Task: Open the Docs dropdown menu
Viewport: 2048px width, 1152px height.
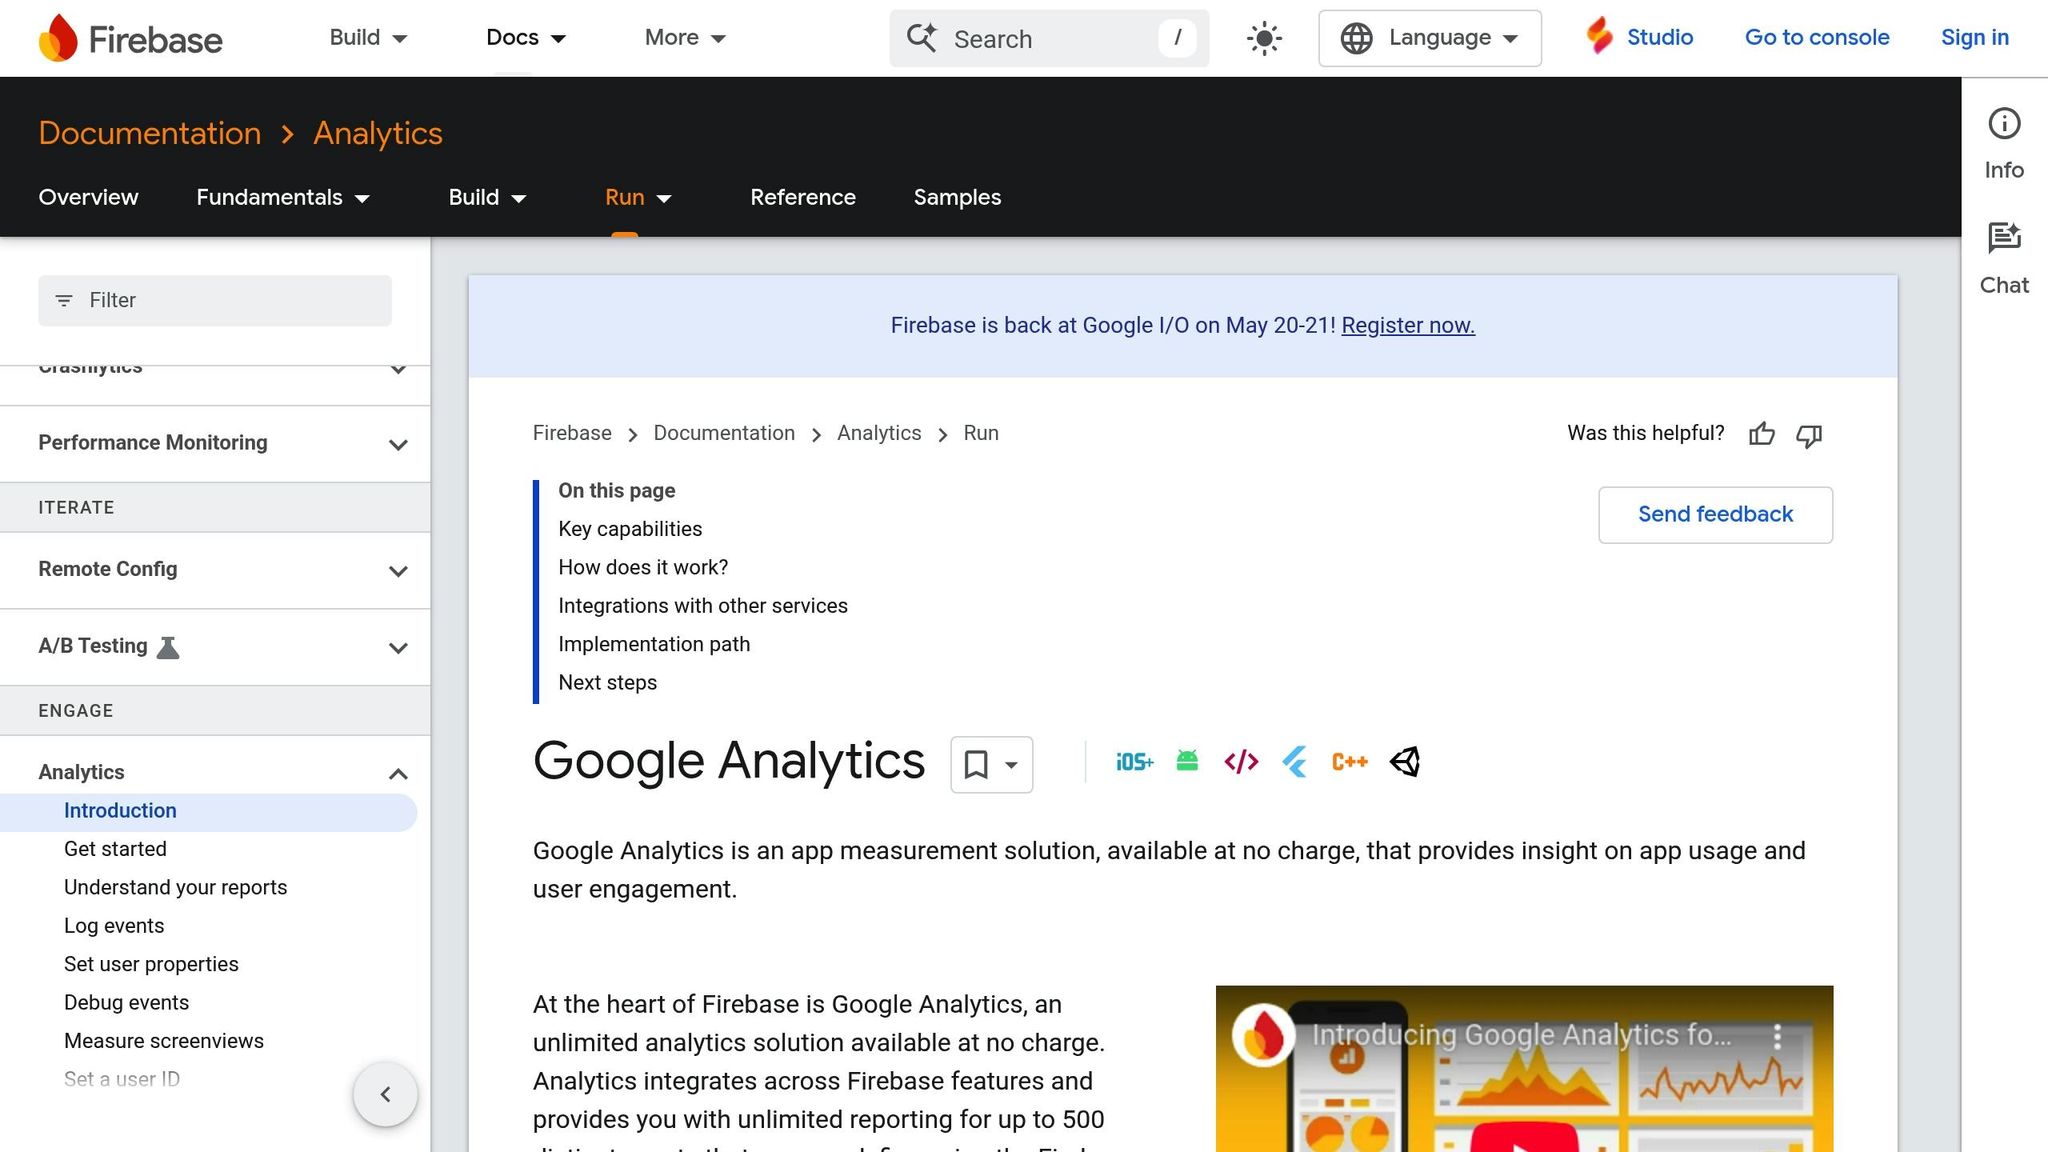Action: [526, 37]
